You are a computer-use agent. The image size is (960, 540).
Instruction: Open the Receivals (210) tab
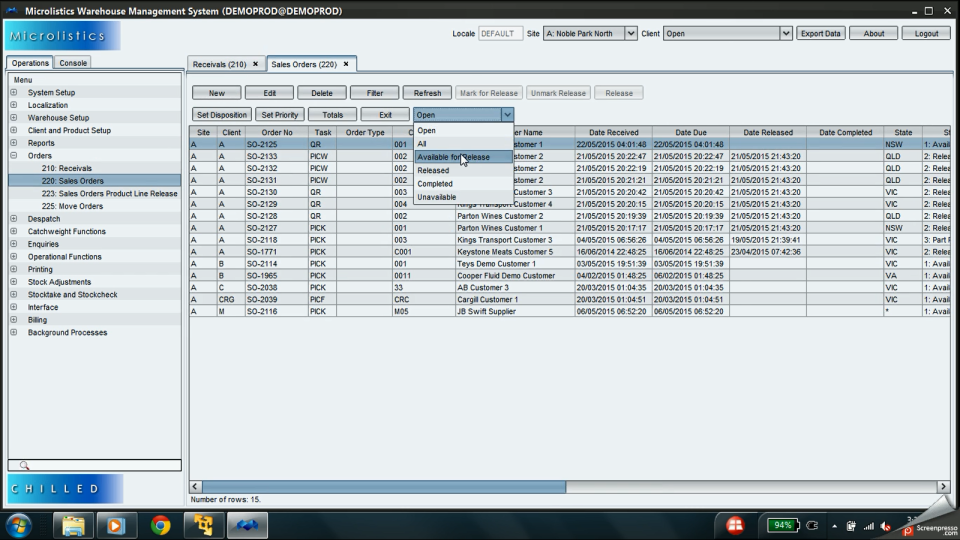[219, 64]
